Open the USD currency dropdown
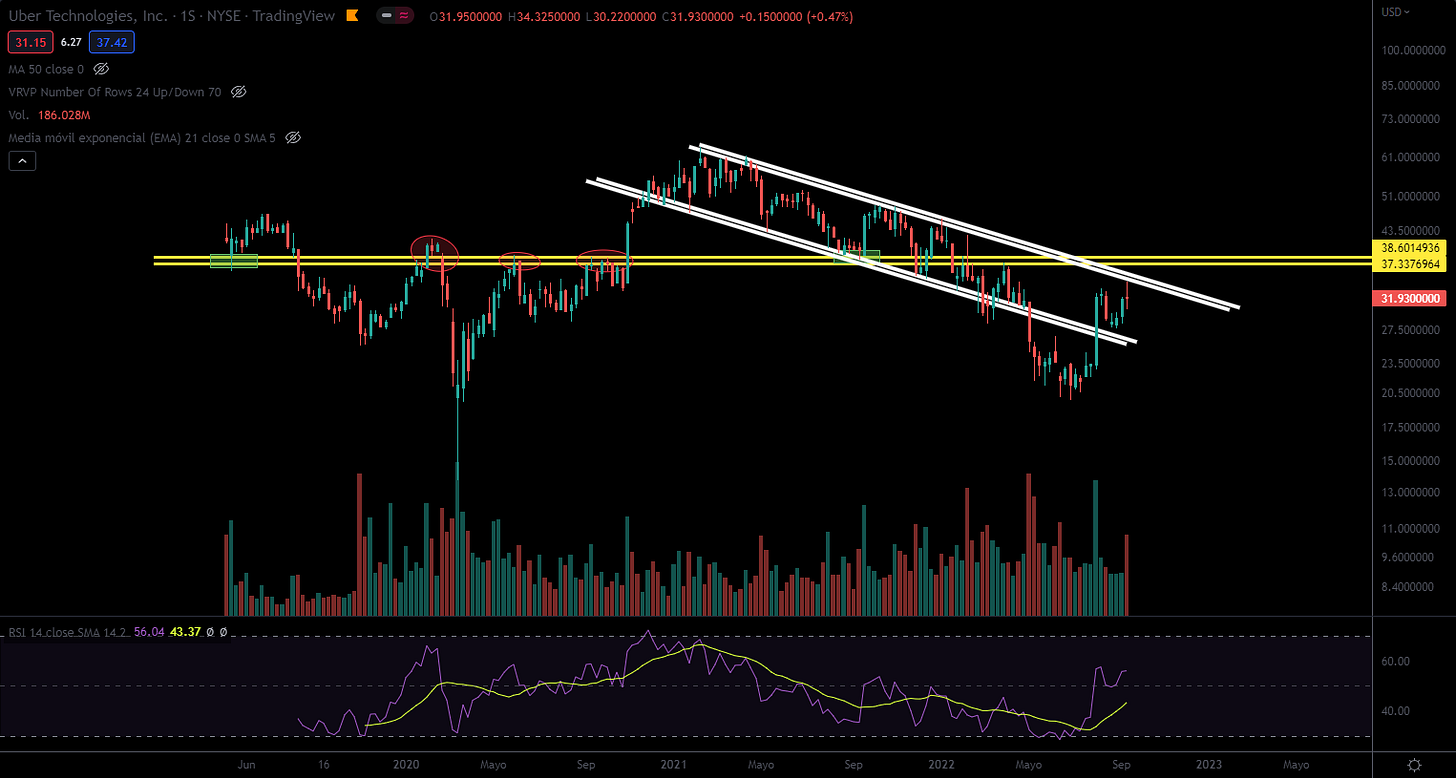This screenshot has height=778, width=1456. tap(1396, 12)
